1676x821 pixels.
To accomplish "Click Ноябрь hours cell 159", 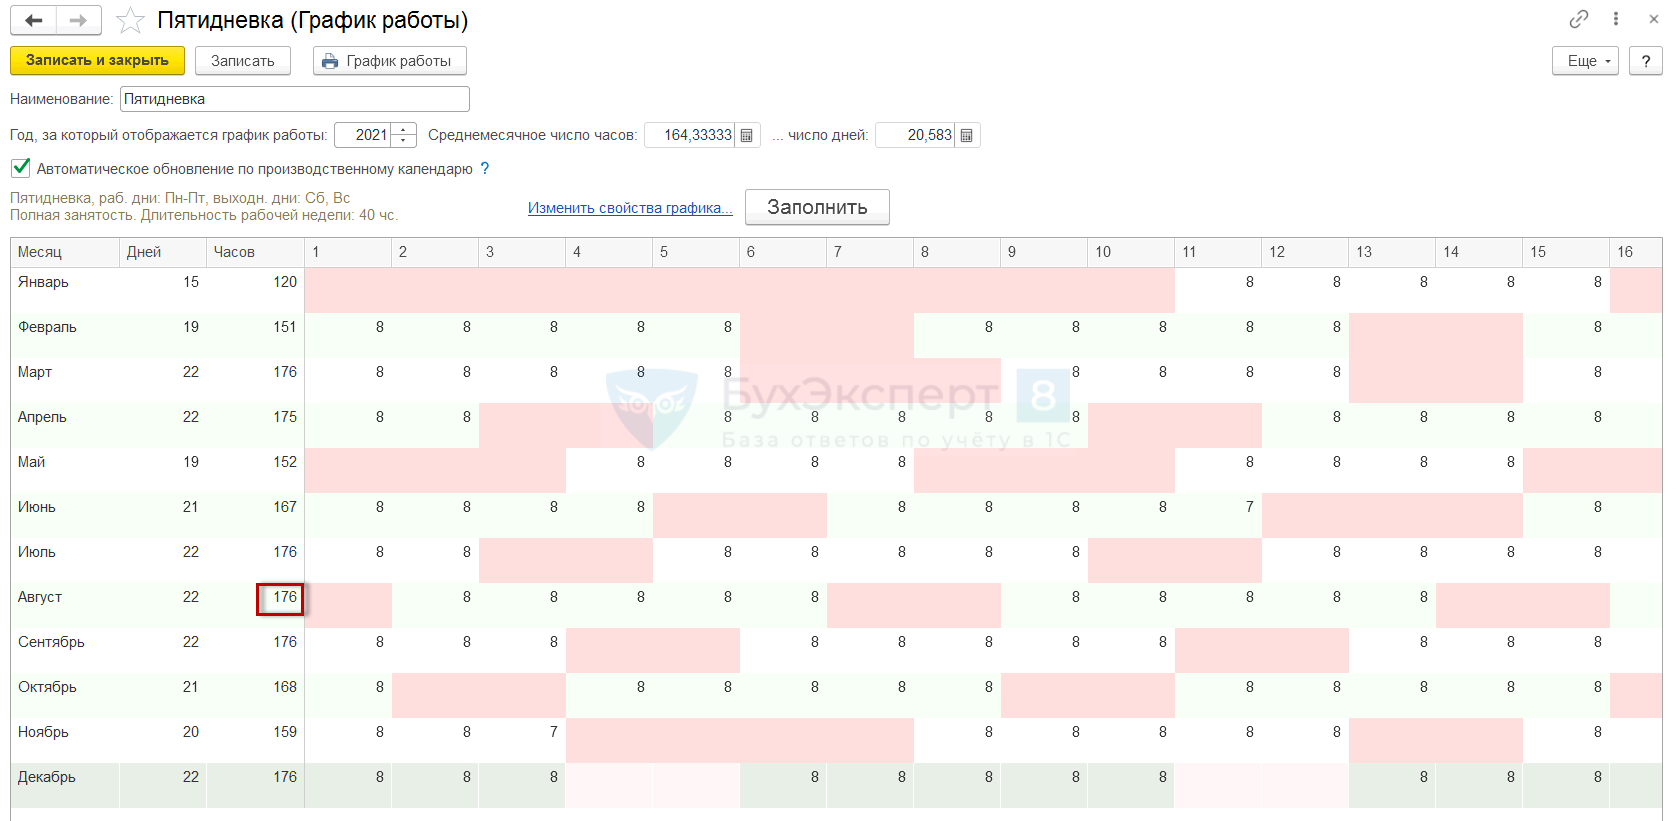I will pyautogui.click(x=256, y=740).
